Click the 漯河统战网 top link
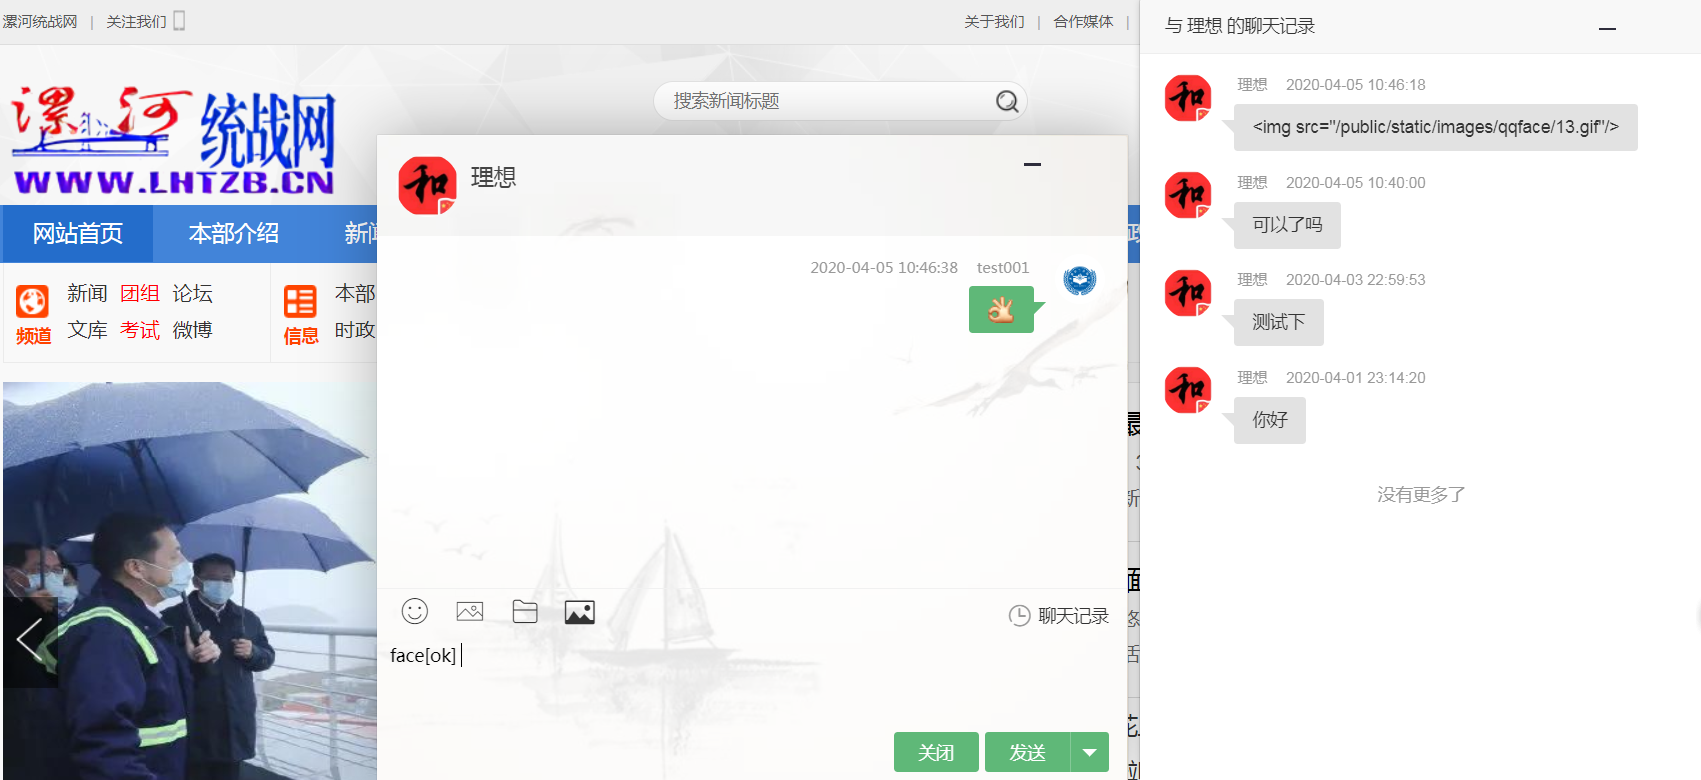The height and width of the screenshot is (780, 1701). [x=40, y=22]
